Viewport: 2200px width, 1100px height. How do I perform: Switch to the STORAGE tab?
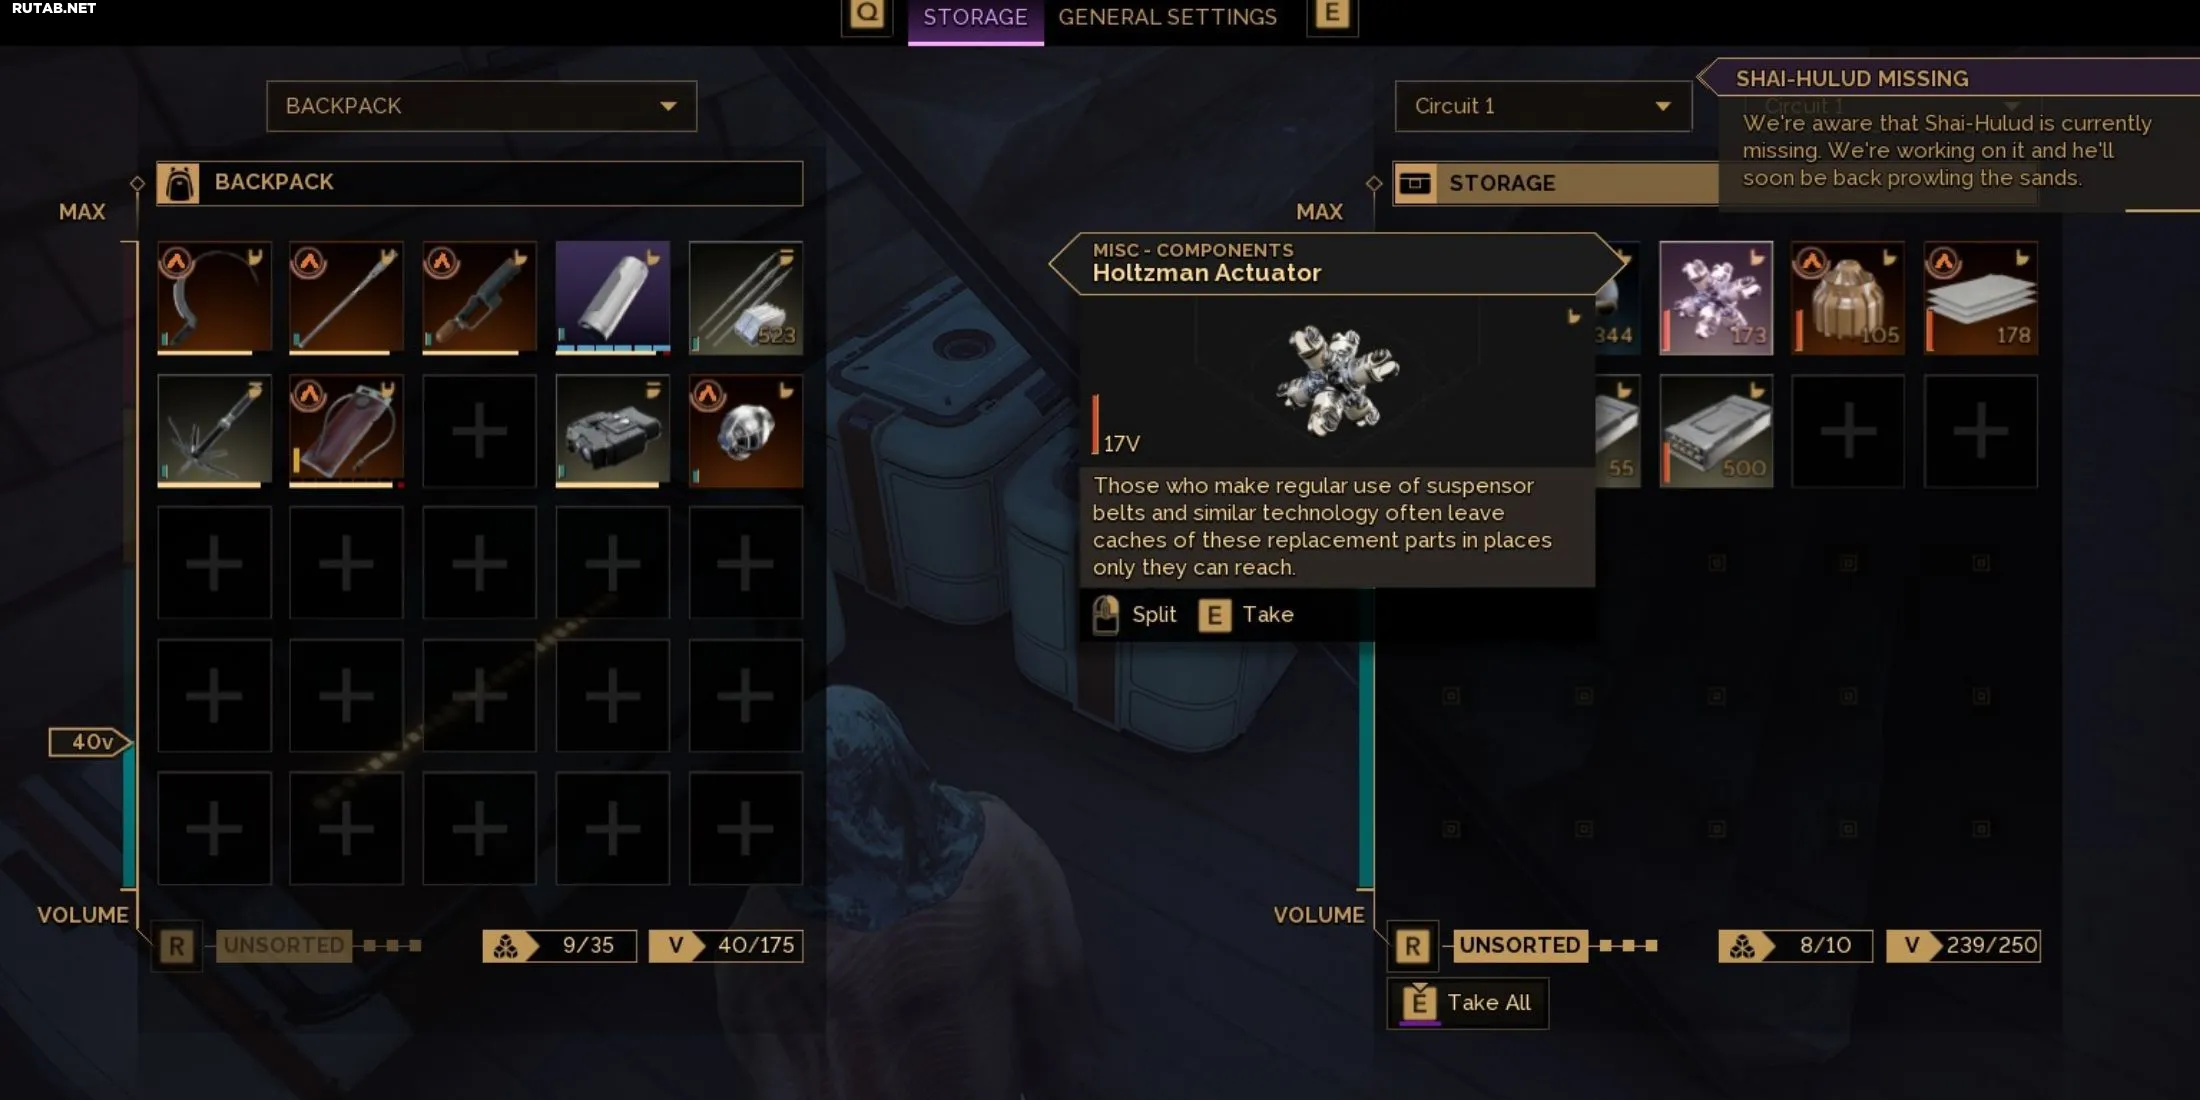(975, 18)
